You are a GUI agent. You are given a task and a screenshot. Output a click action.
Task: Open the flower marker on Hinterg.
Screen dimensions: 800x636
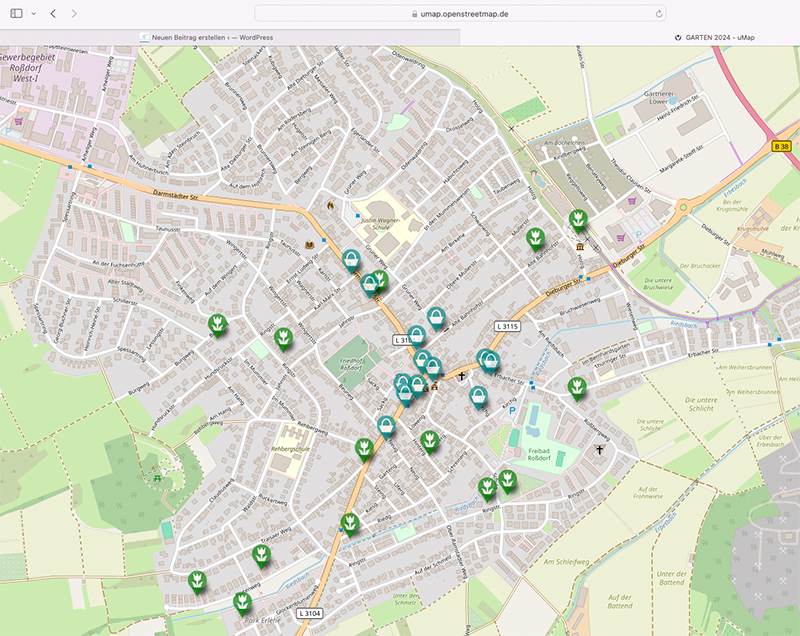coord(430,442)
